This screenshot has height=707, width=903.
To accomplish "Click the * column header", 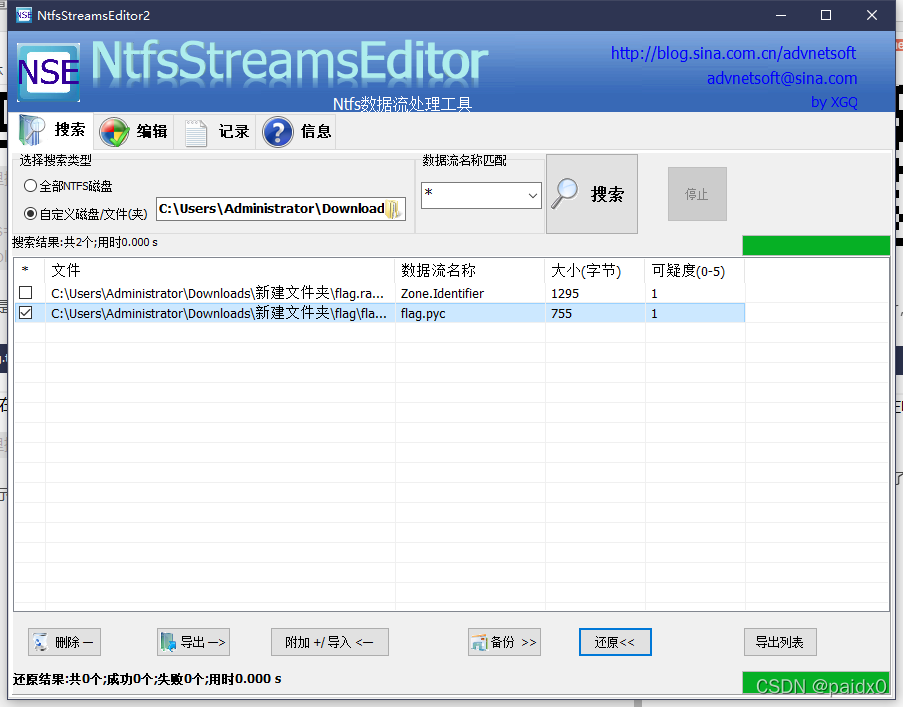I will 29,271.
